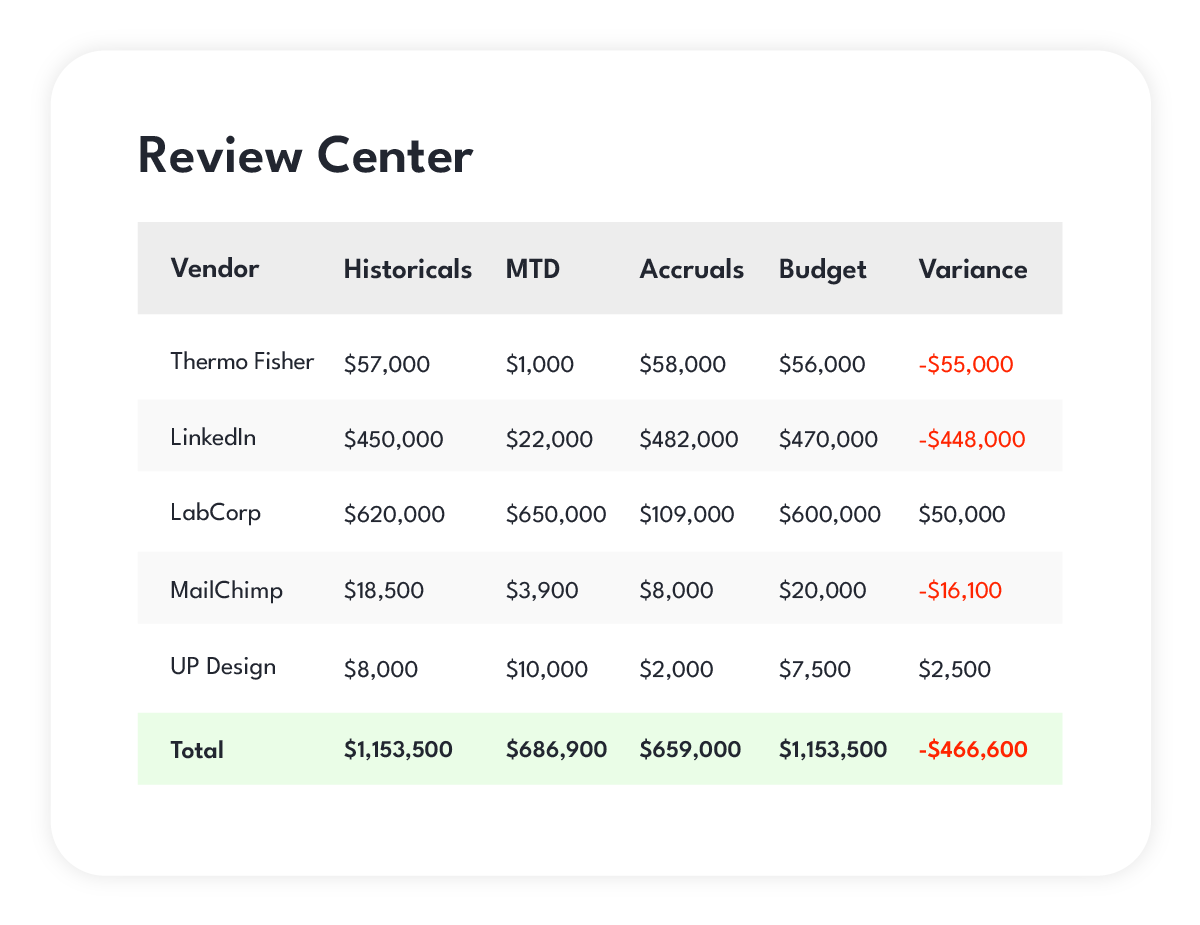
Task: Select the Budget column header
Action: tap(822, 269)
